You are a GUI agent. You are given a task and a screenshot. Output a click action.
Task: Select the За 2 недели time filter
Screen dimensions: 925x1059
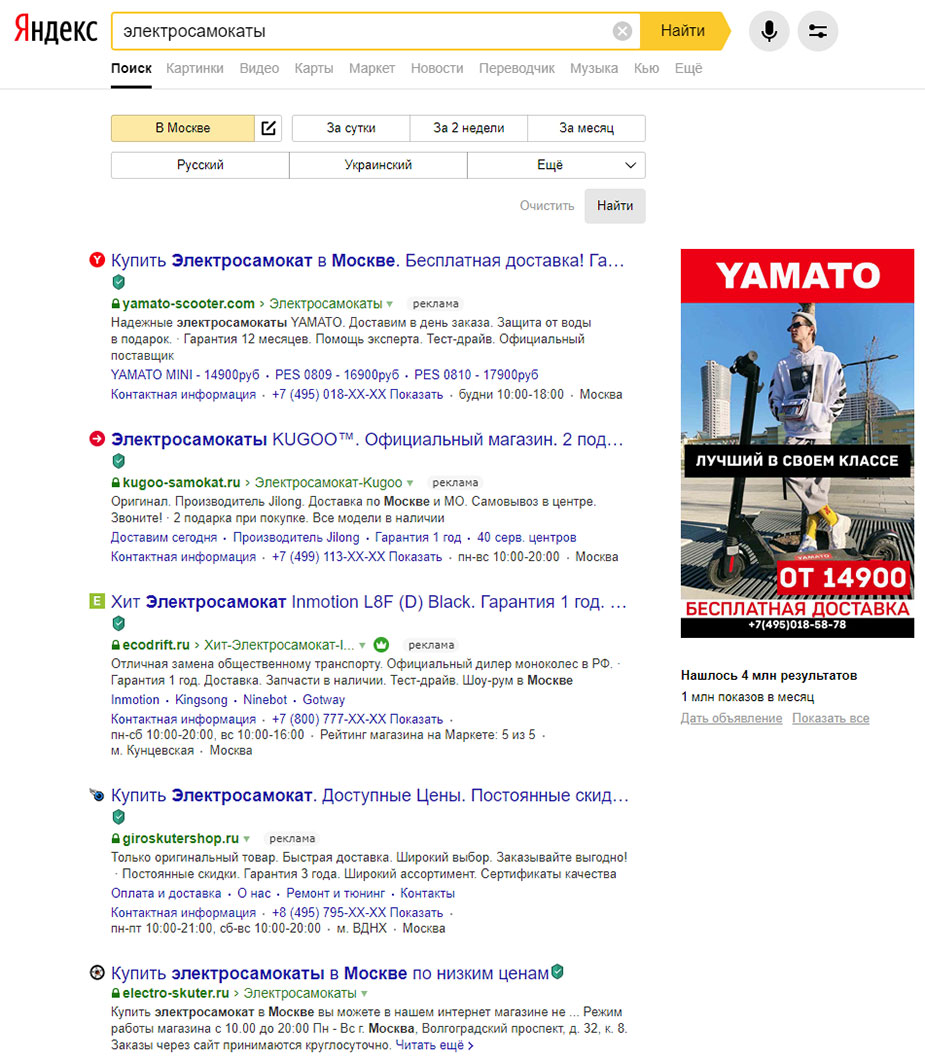pyautogui.click(x=469, y=128)
